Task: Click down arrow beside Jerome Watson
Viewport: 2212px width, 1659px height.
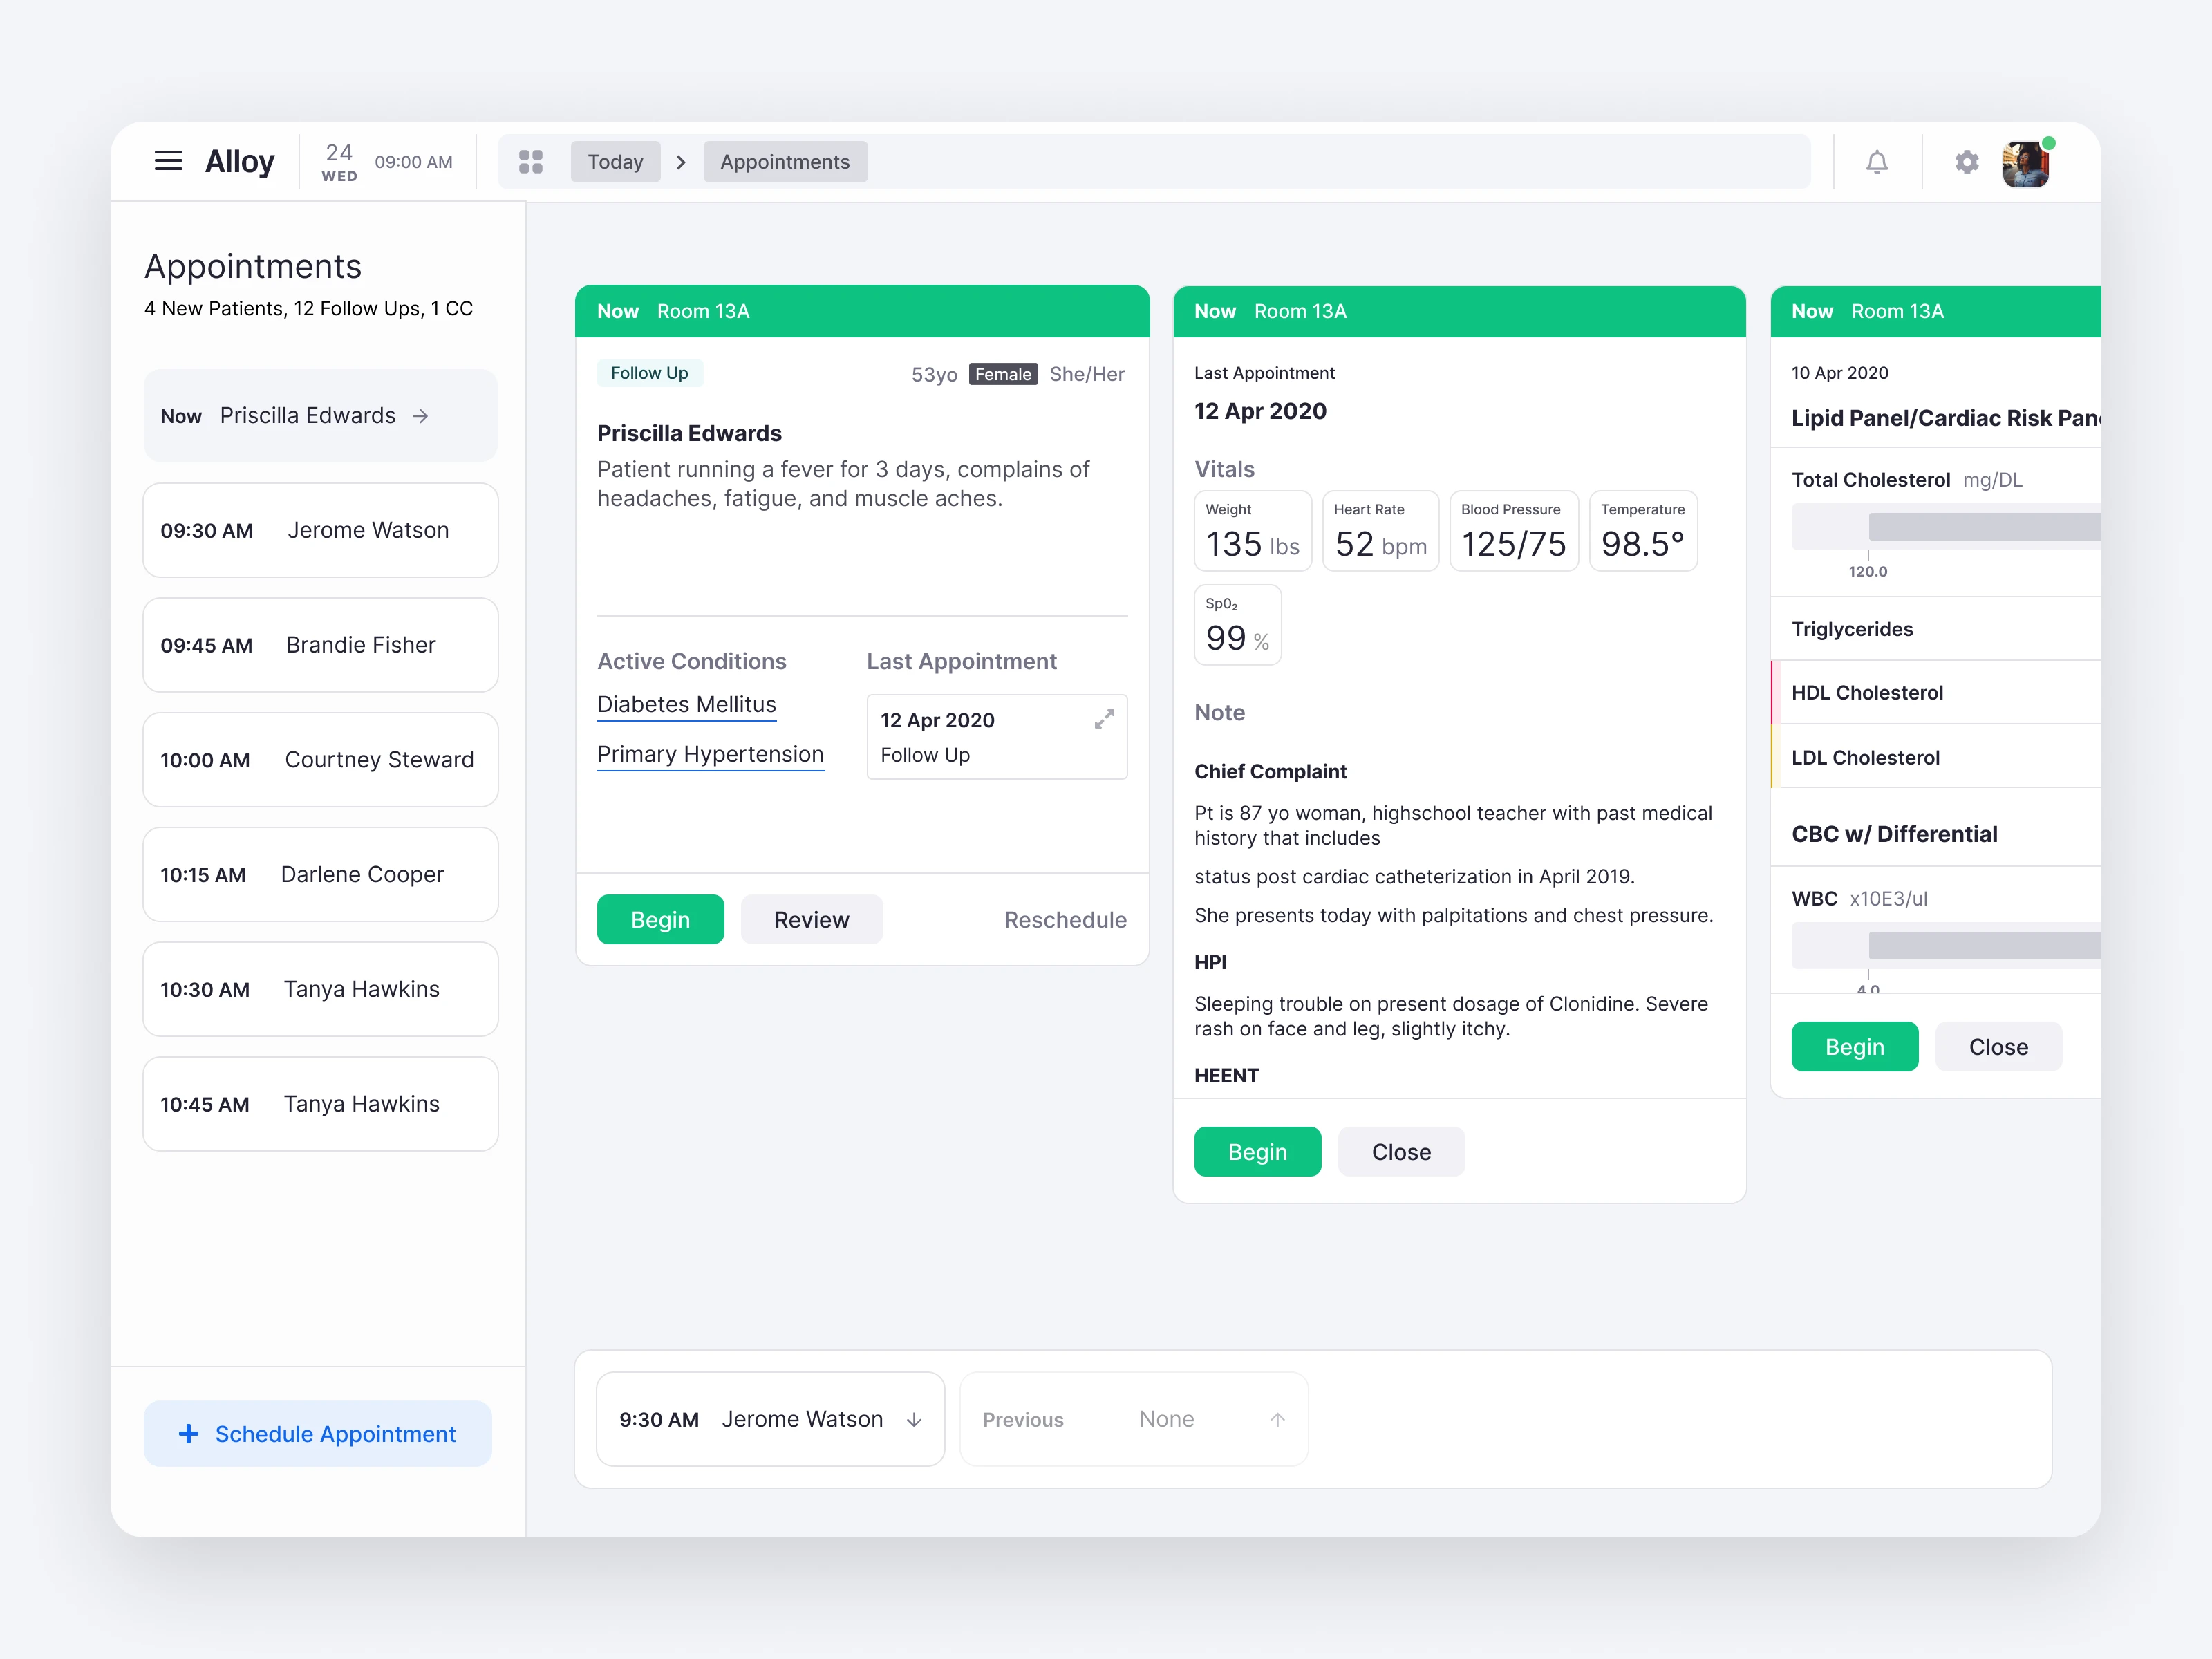Action: [x=914, y=1420]
